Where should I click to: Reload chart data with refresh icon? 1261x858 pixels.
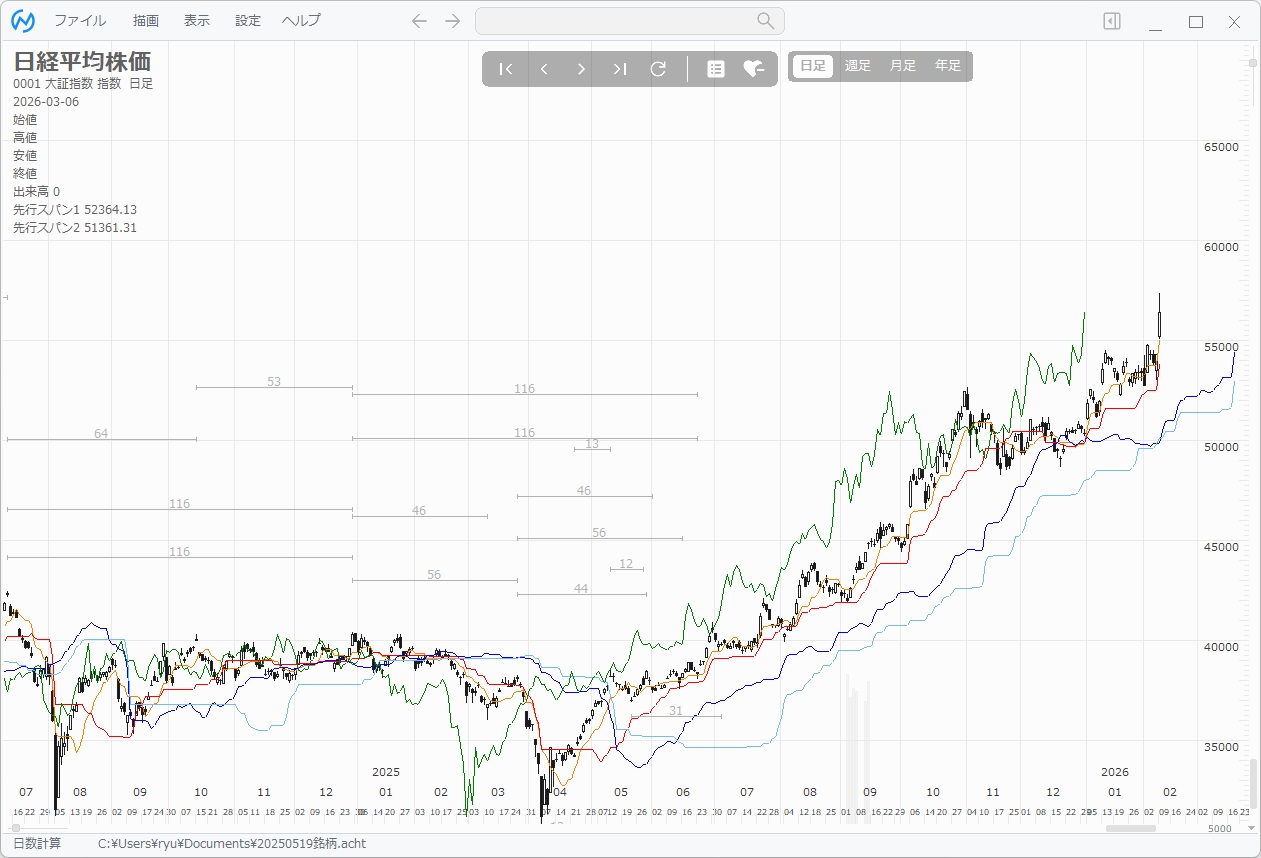[x=658, y=69]
